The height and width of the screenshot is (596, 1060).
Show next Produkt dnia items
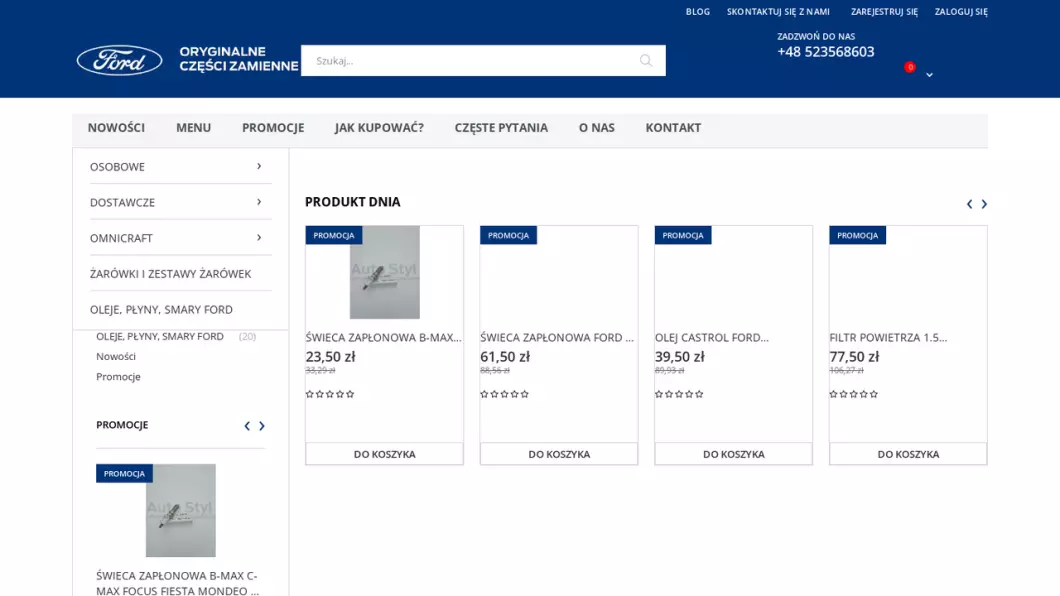(984, 204)
